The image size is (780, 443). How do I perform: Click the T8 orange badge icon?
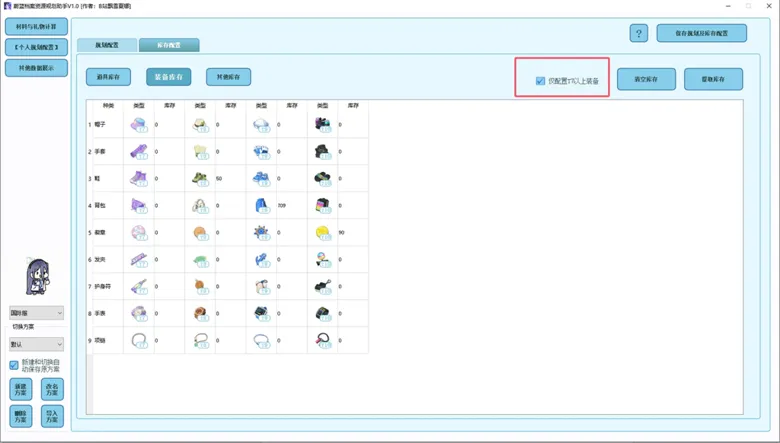tap(200, 232)
